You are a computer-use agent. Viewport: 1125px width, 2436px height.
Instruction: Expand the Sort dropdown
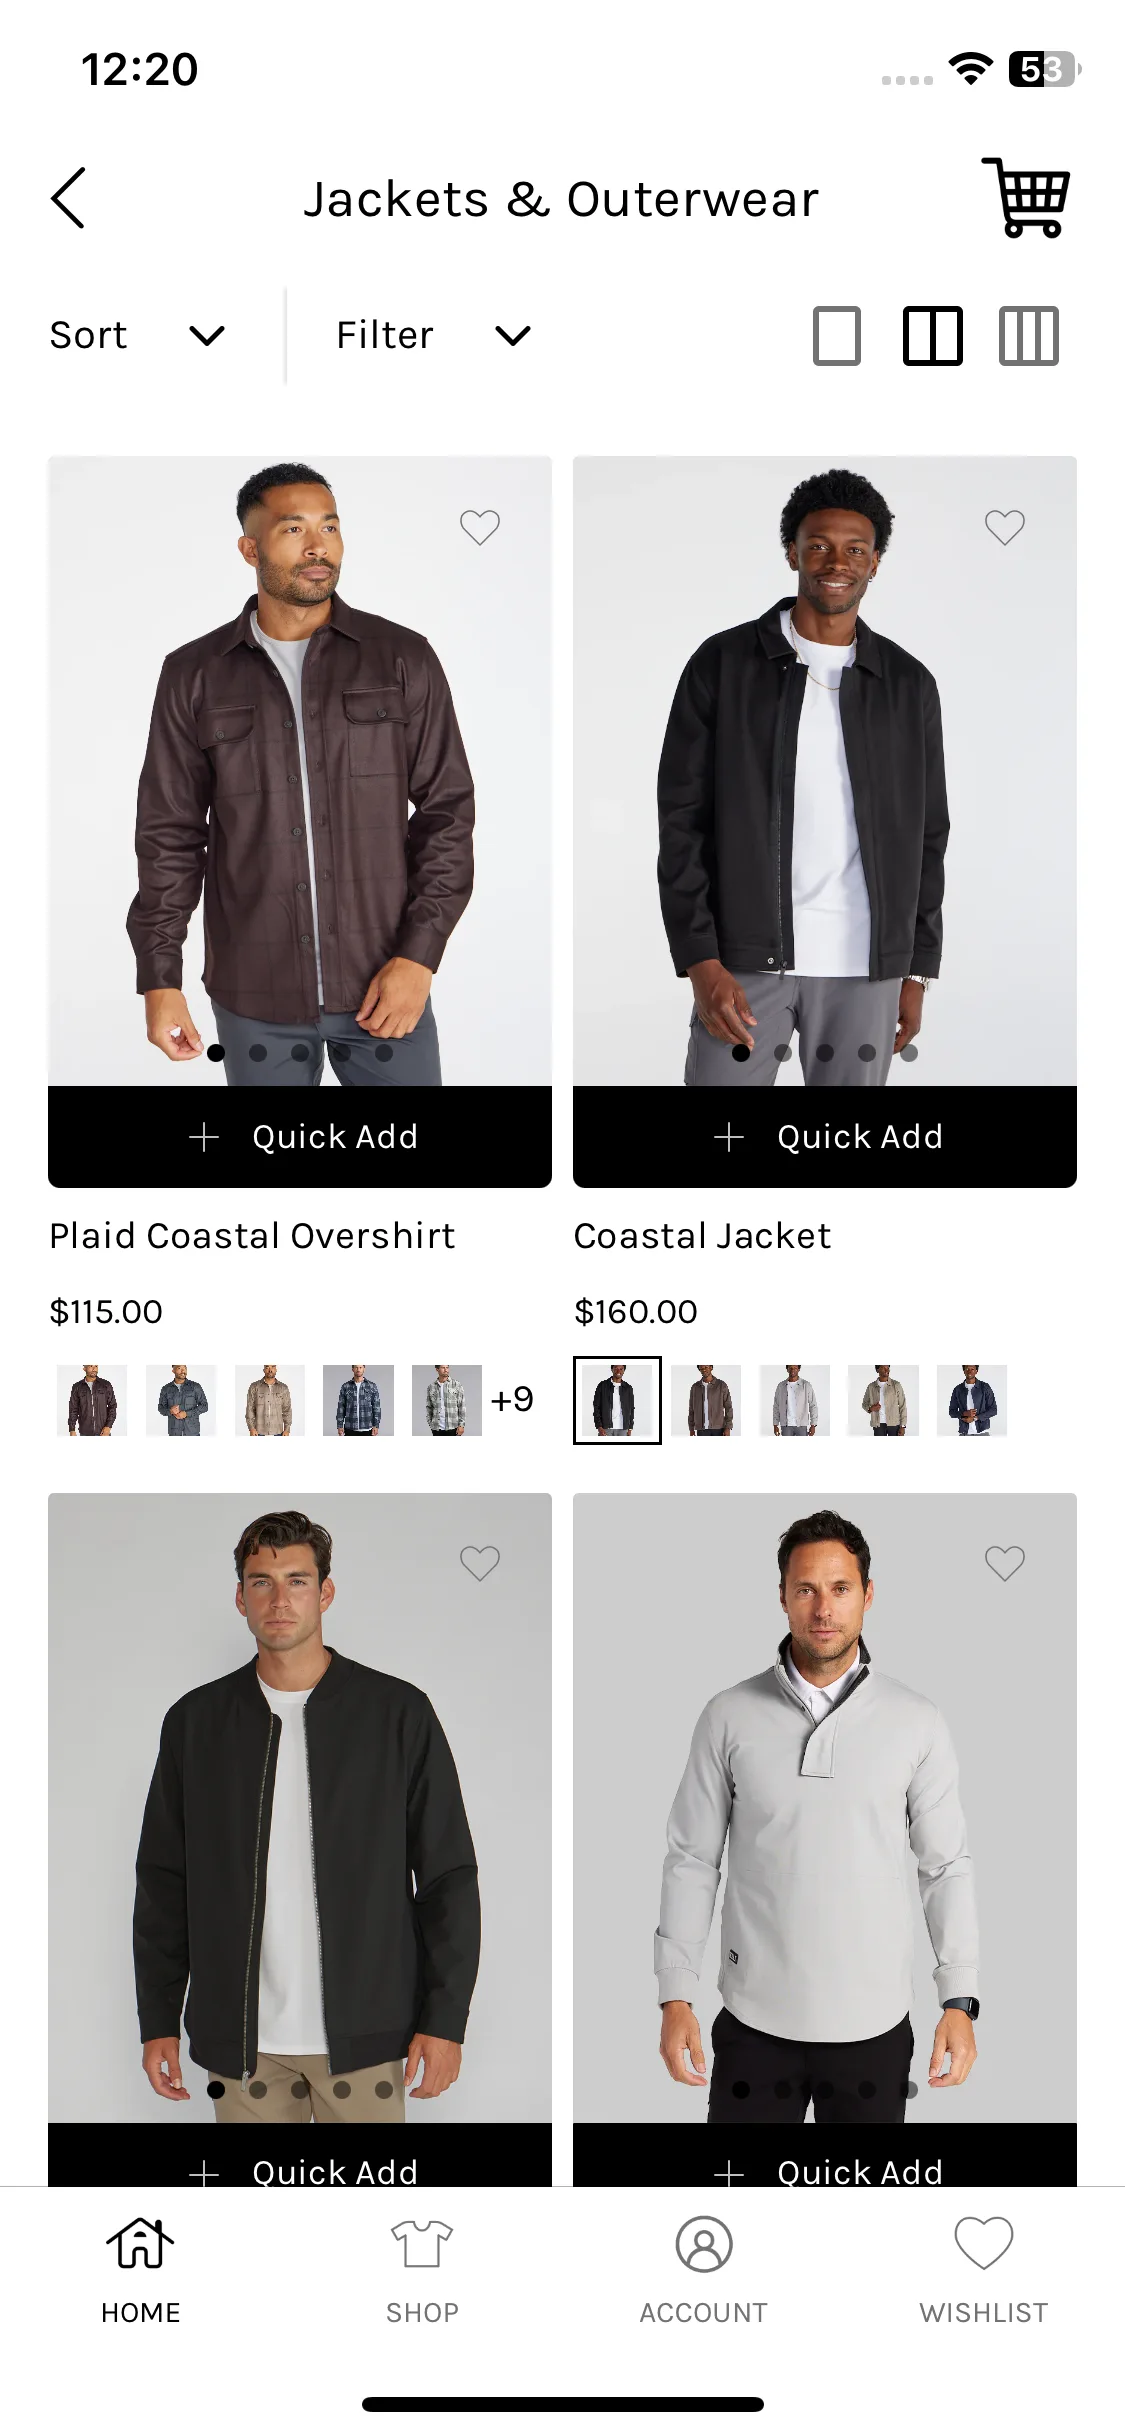[137, 336]
